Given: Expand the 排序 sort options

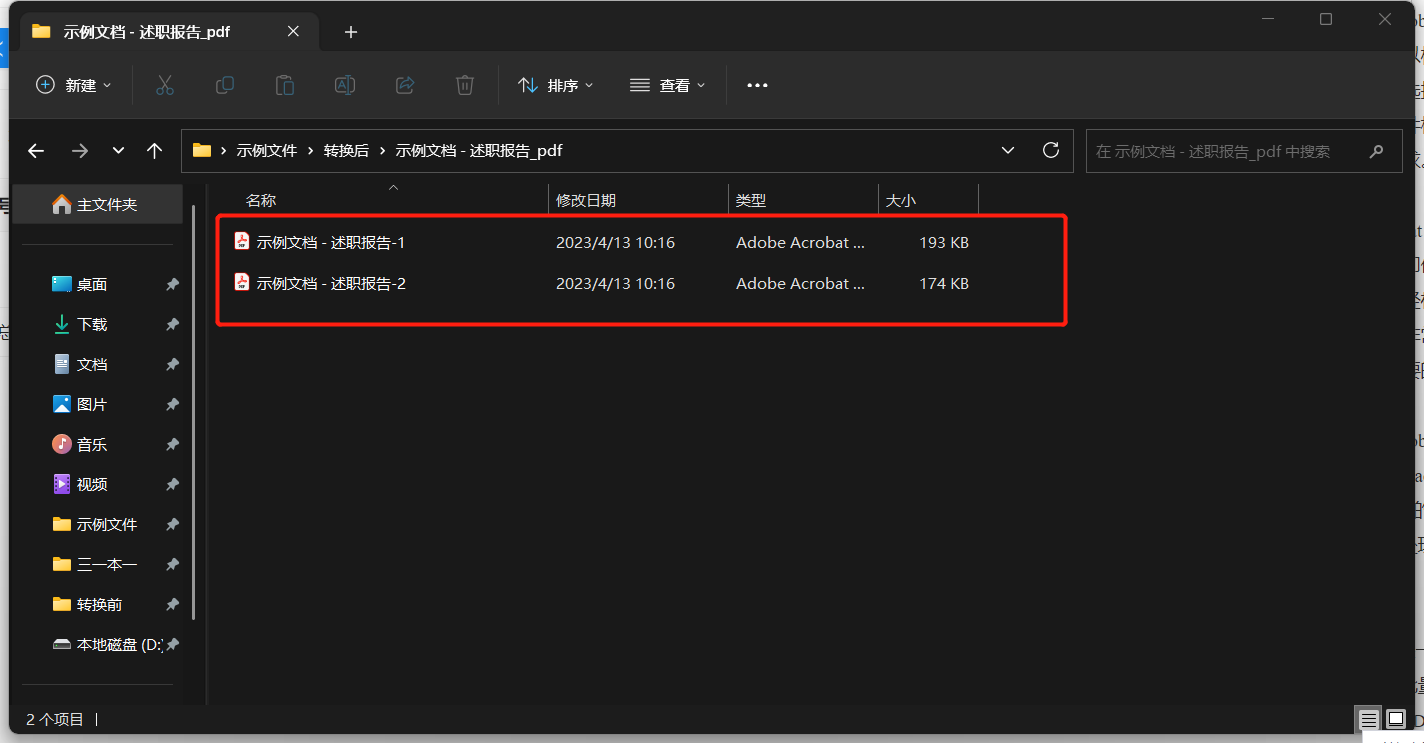Looking at the screenshot, I should (x=556, y=86).
